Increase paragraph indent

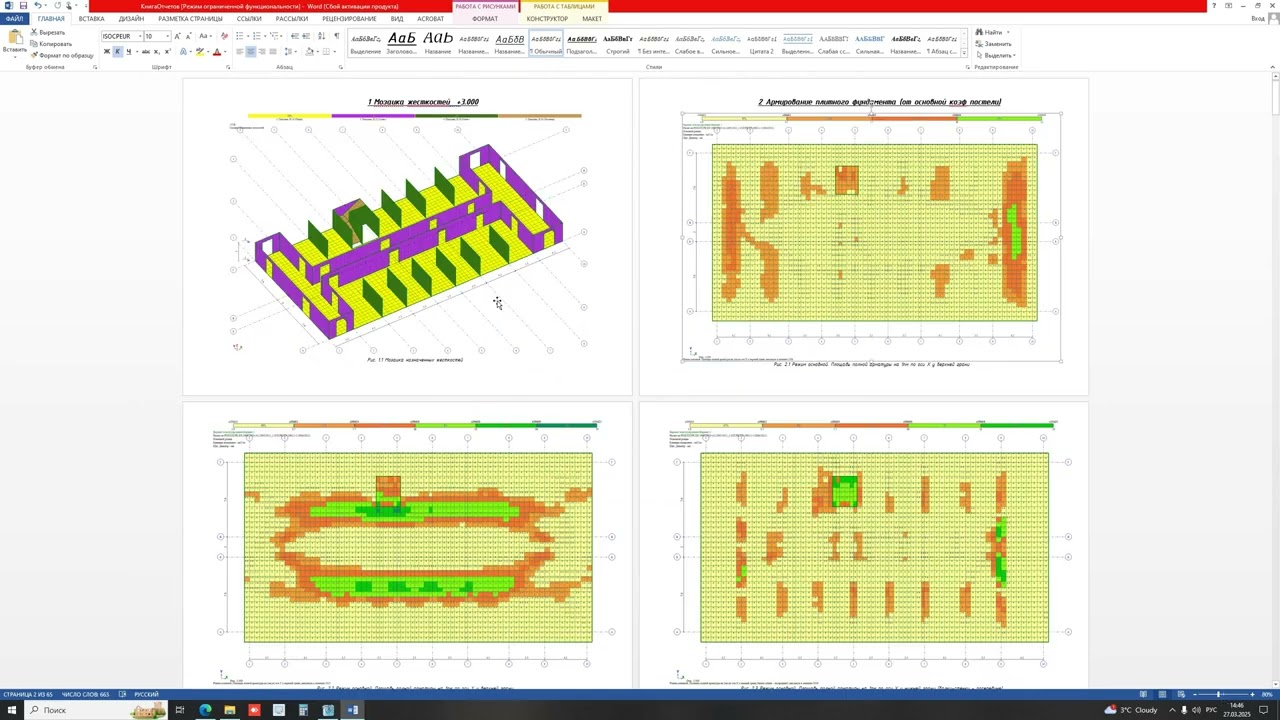pos(306,36)
